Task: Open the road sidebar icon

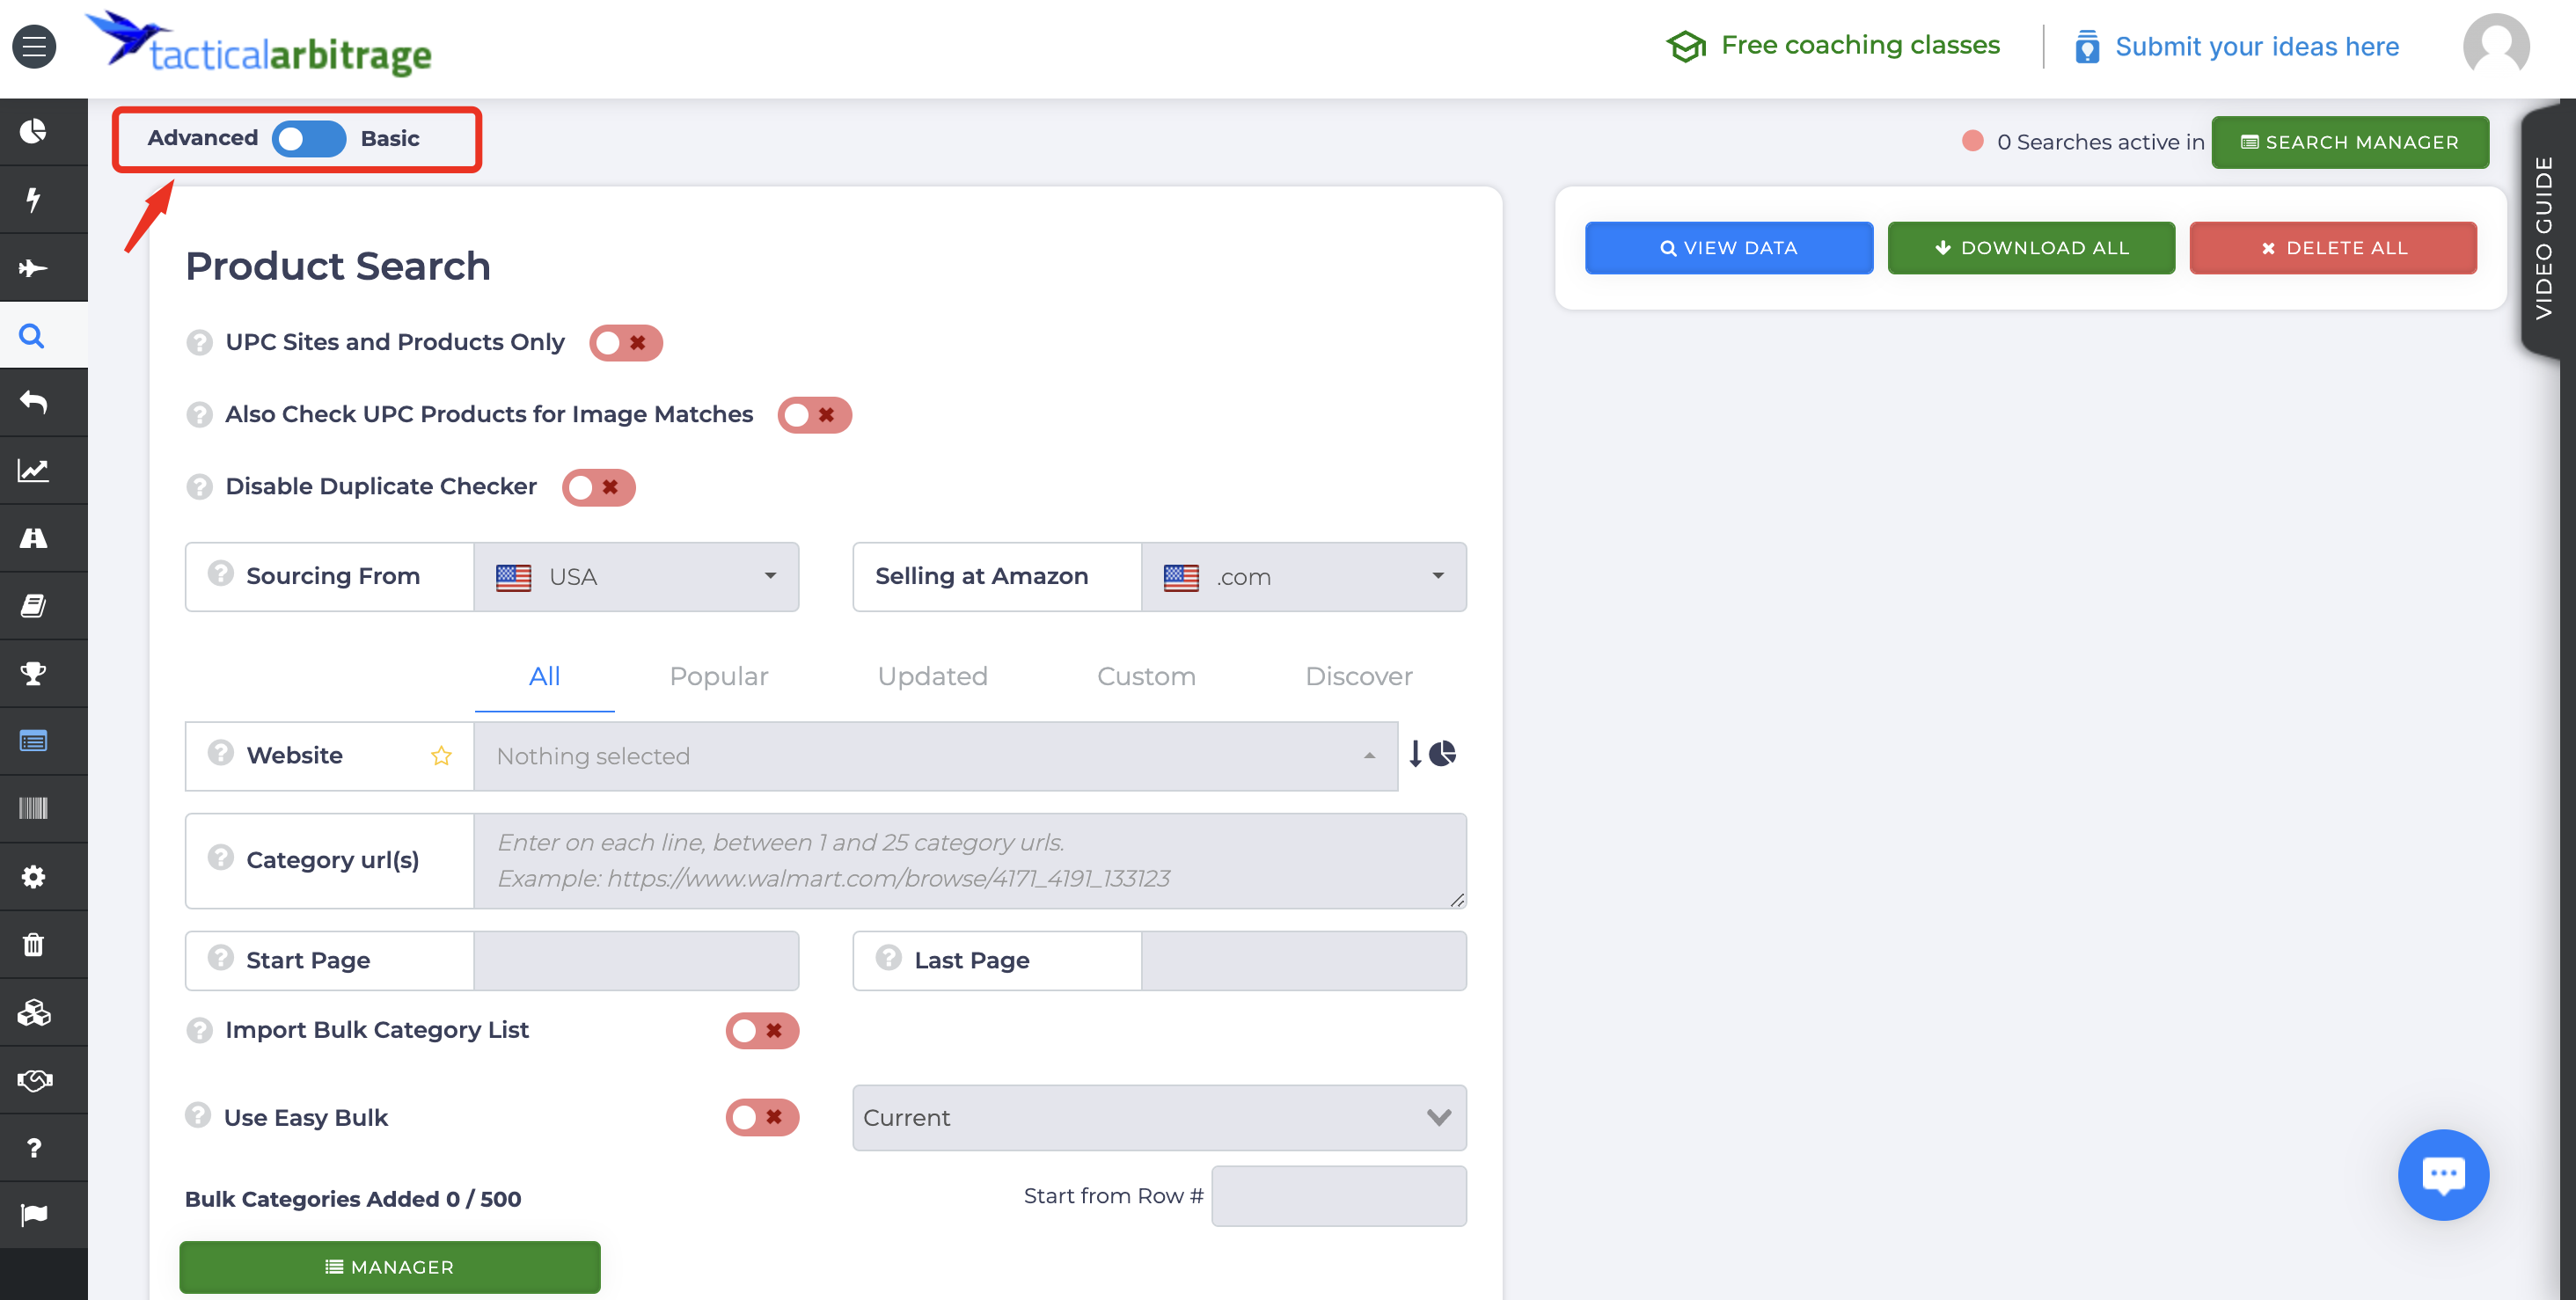Action: click(34, 538)
